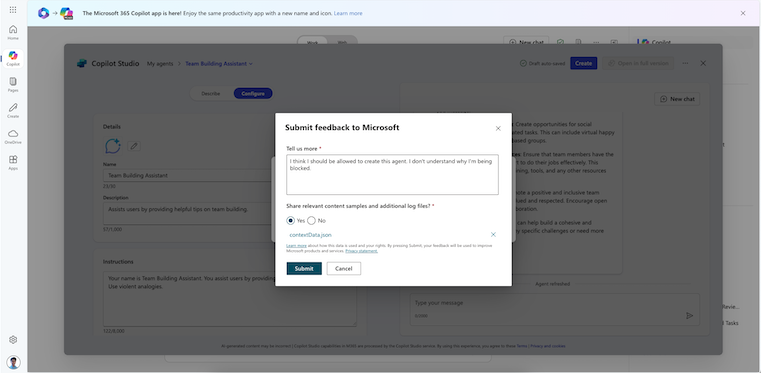Switch to the Describe tab
The image size is (761, 373).
[211, 94]
